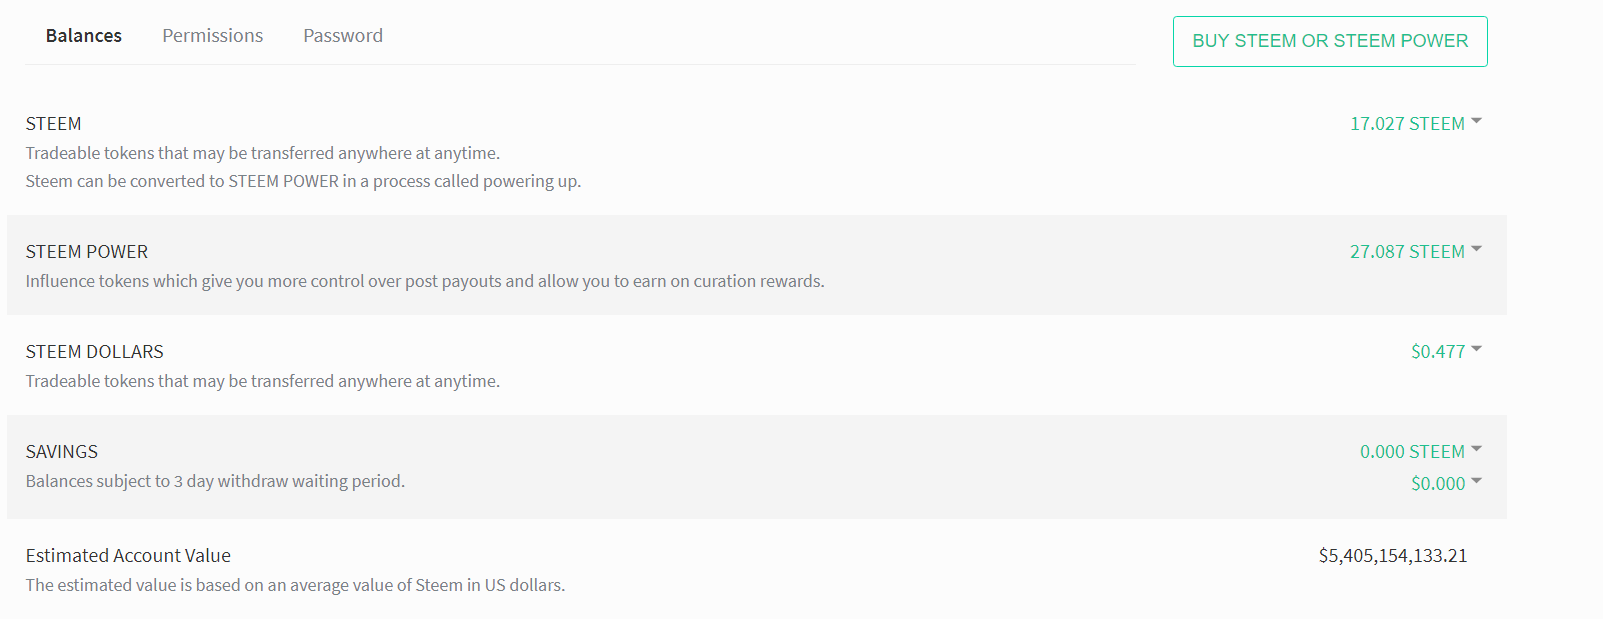Click the STEEM POWER heading
The image size is (1603, 619).
click(x=87, y=252)
